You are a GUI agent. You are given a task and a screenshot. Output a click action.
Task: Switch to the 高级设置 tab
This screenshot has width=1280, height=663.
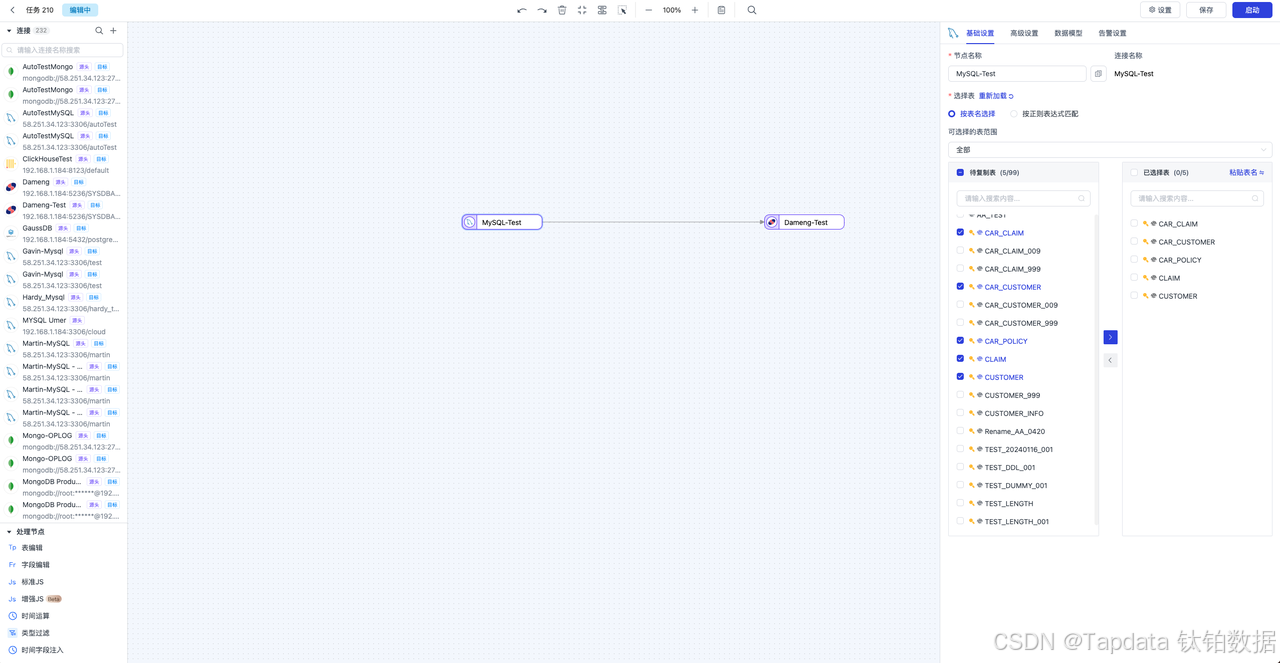coord(1024,33)
